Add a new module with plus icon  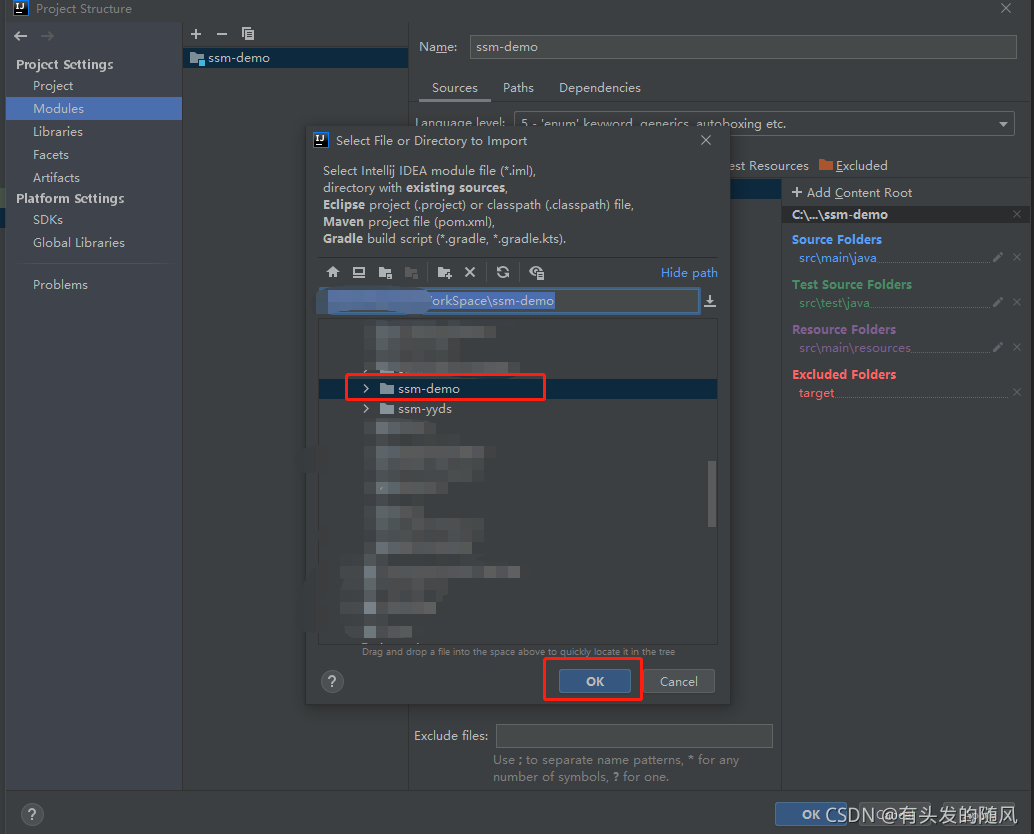[196, 34]
